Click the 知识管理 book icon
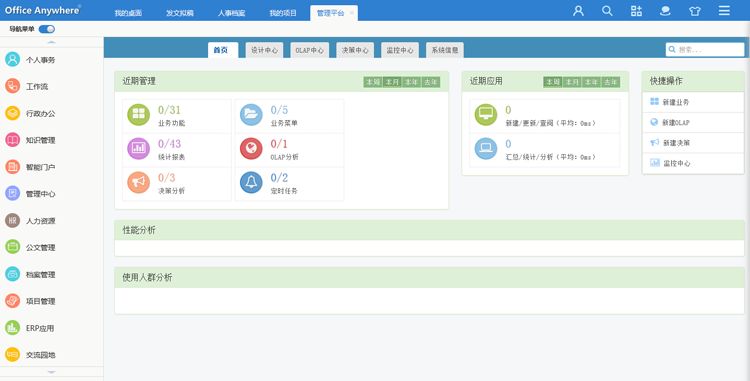 pyautogui.click(x=12, y=140)
